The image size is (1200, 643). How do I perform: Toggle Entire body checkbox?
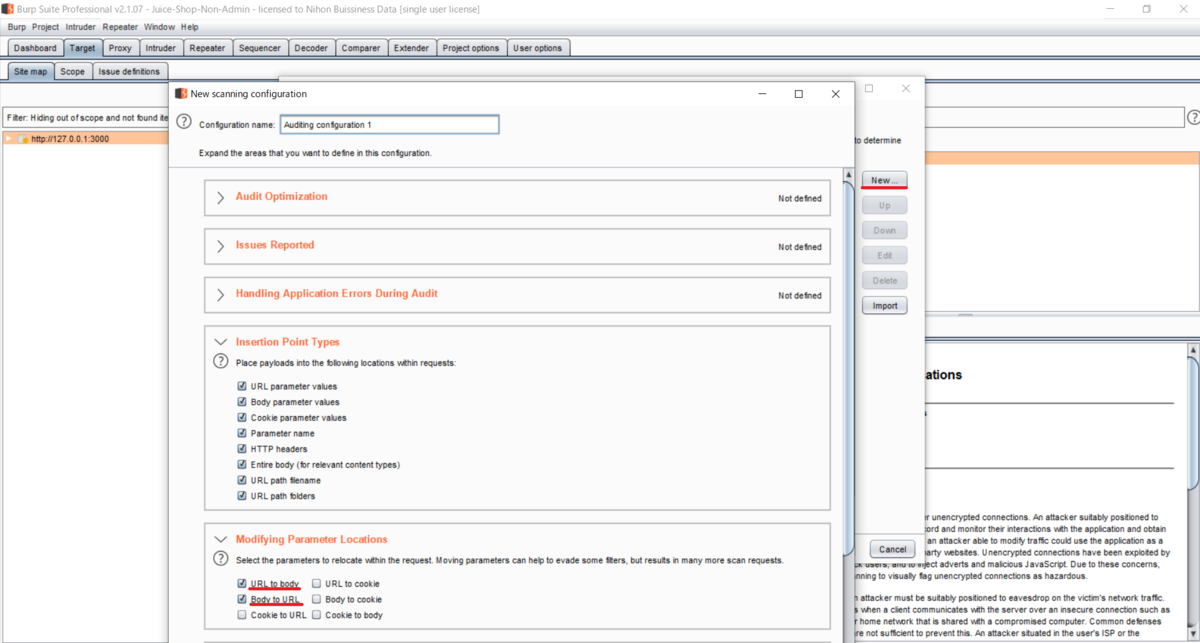(242, 464)
